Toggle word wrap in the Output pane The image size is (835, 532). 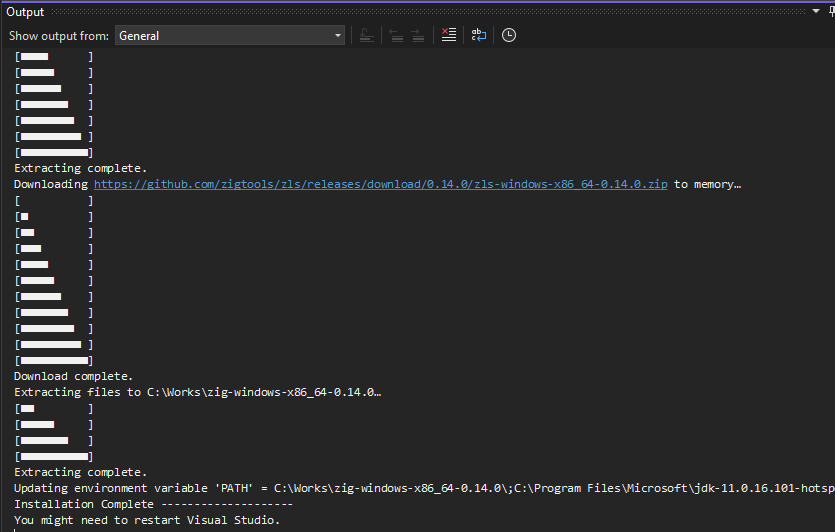479,35
